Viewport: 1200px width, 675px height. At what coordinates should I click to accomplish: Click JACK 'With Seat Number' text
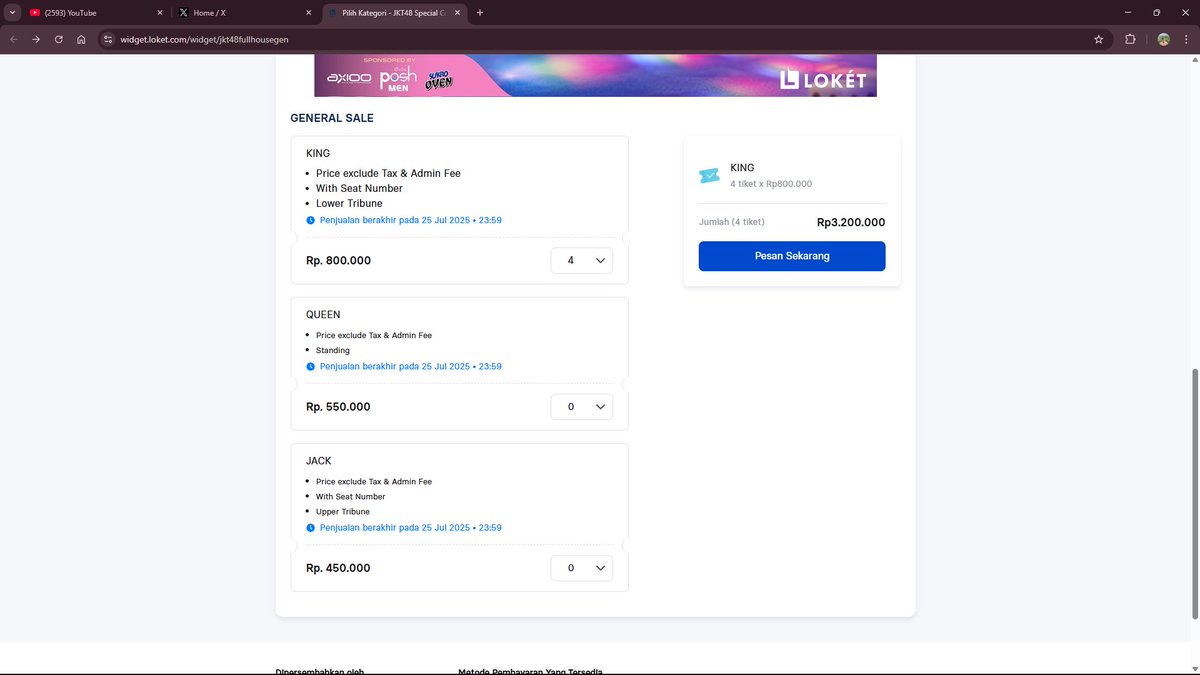coord(351,497)
